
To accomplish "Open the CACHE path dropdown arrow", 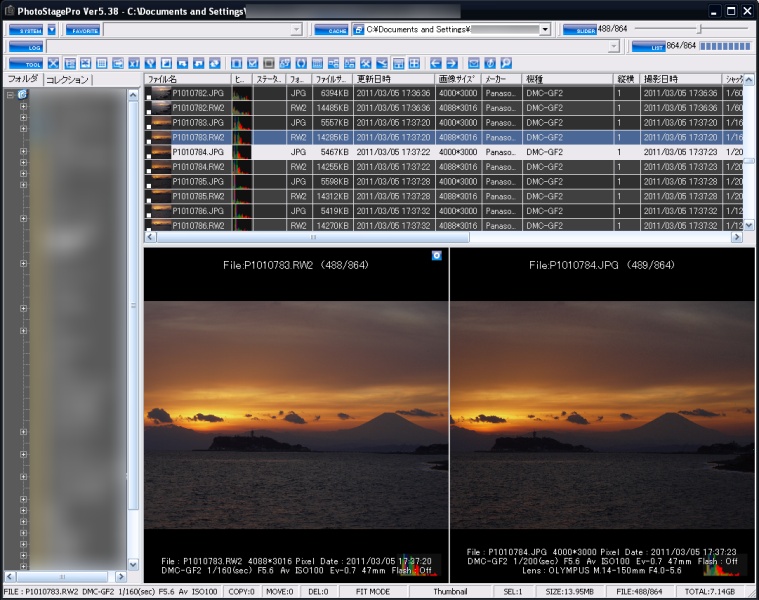I will (x=545, y=30).
